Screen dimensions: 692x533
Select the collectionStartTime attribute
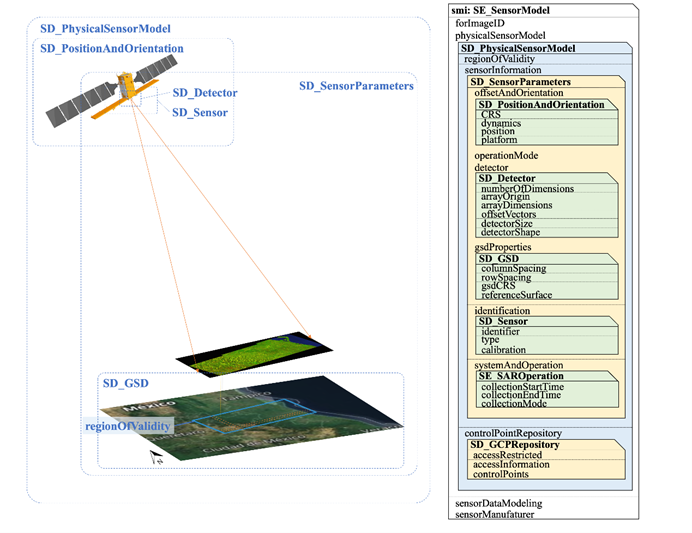[522, 387]
